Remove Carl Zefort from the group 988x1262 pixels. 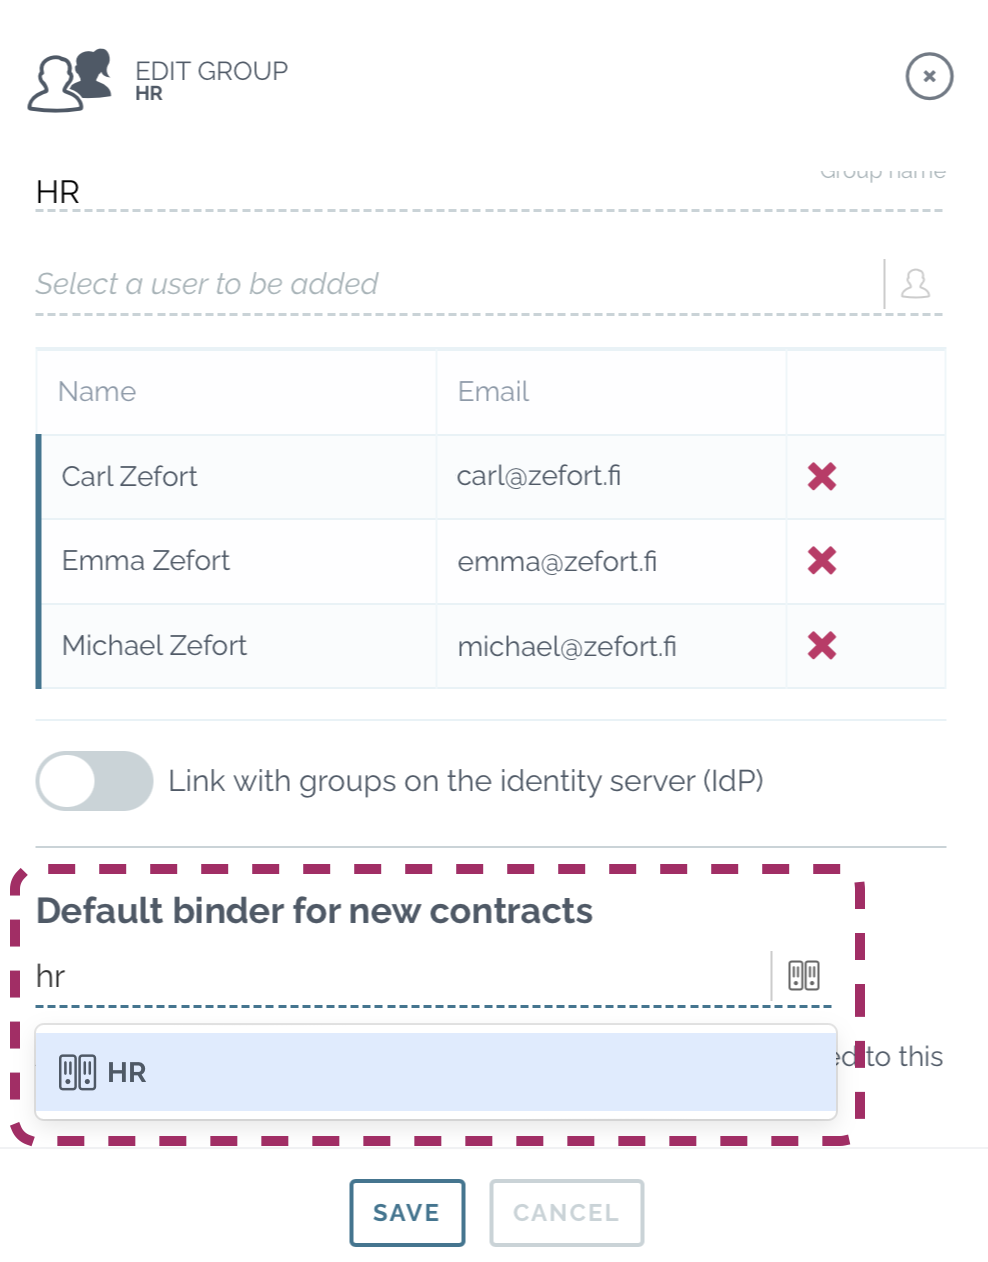822,477
